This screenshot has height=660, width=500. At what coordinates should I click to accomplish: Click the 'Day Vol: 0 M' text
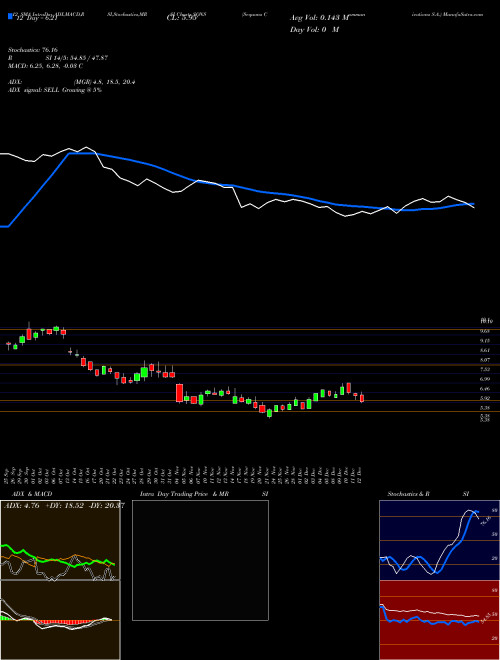pyautogui.click(x=314, y=29)
